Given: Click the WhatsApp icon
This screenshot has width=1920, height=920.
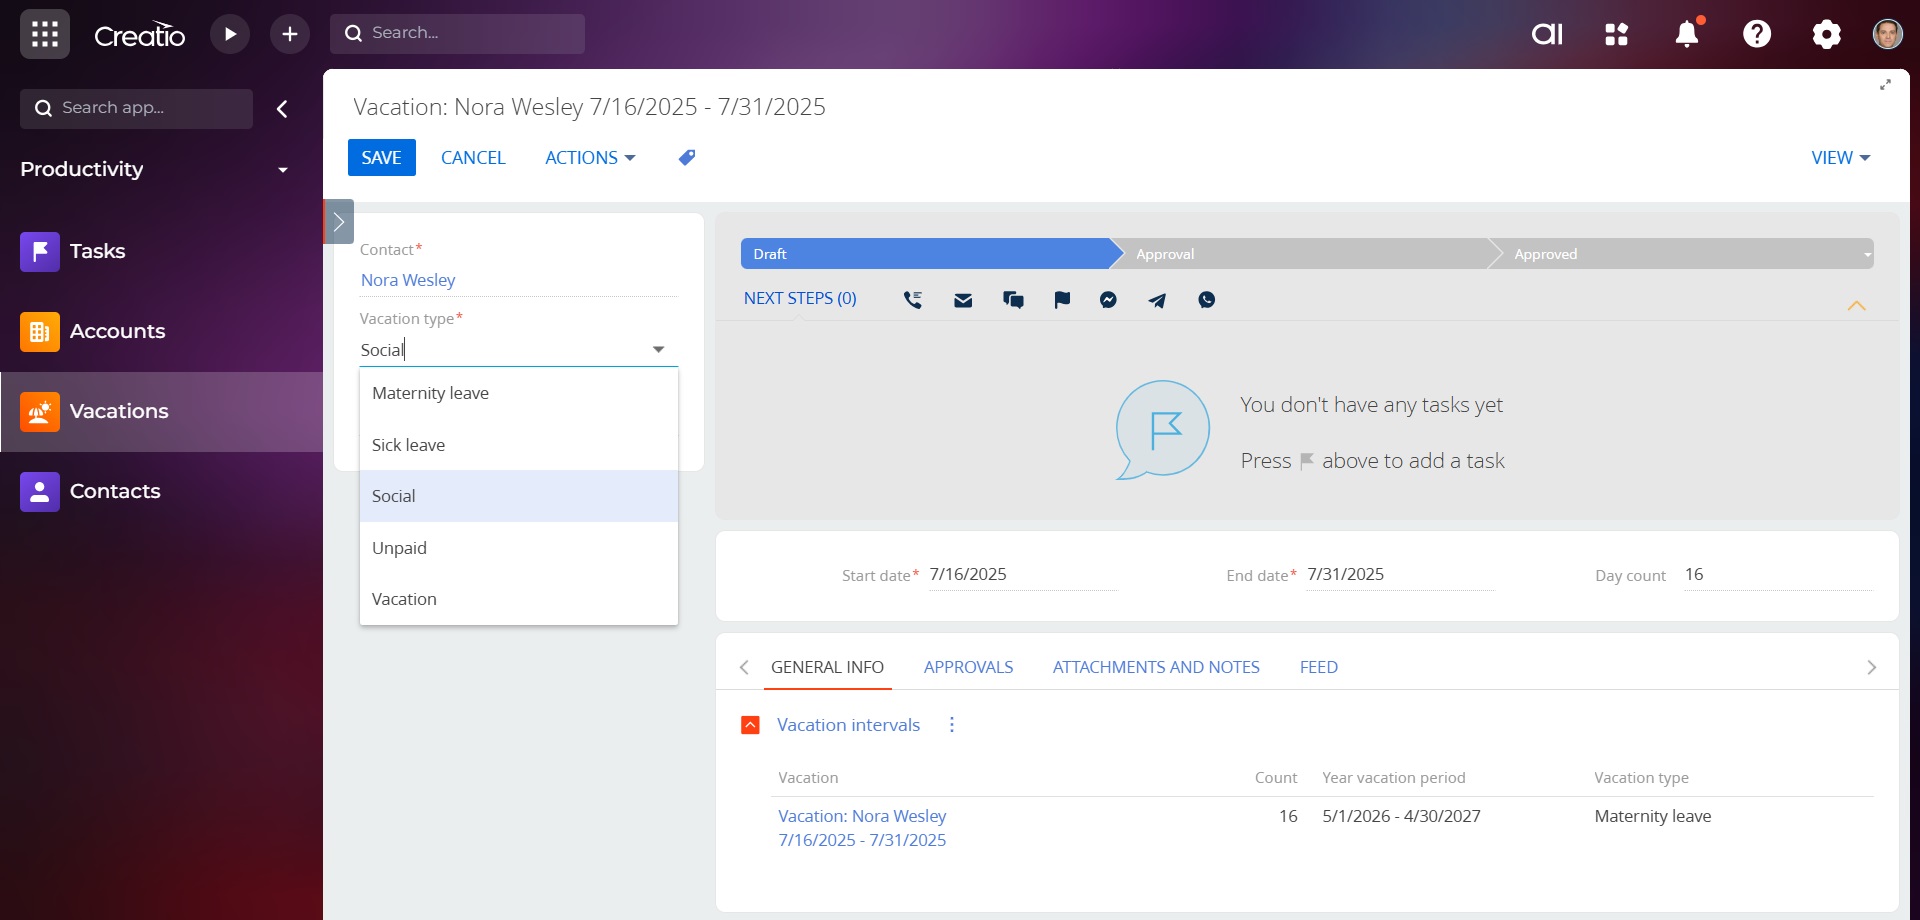Looking at the screenshot, I should click(x=1207, y=300).
